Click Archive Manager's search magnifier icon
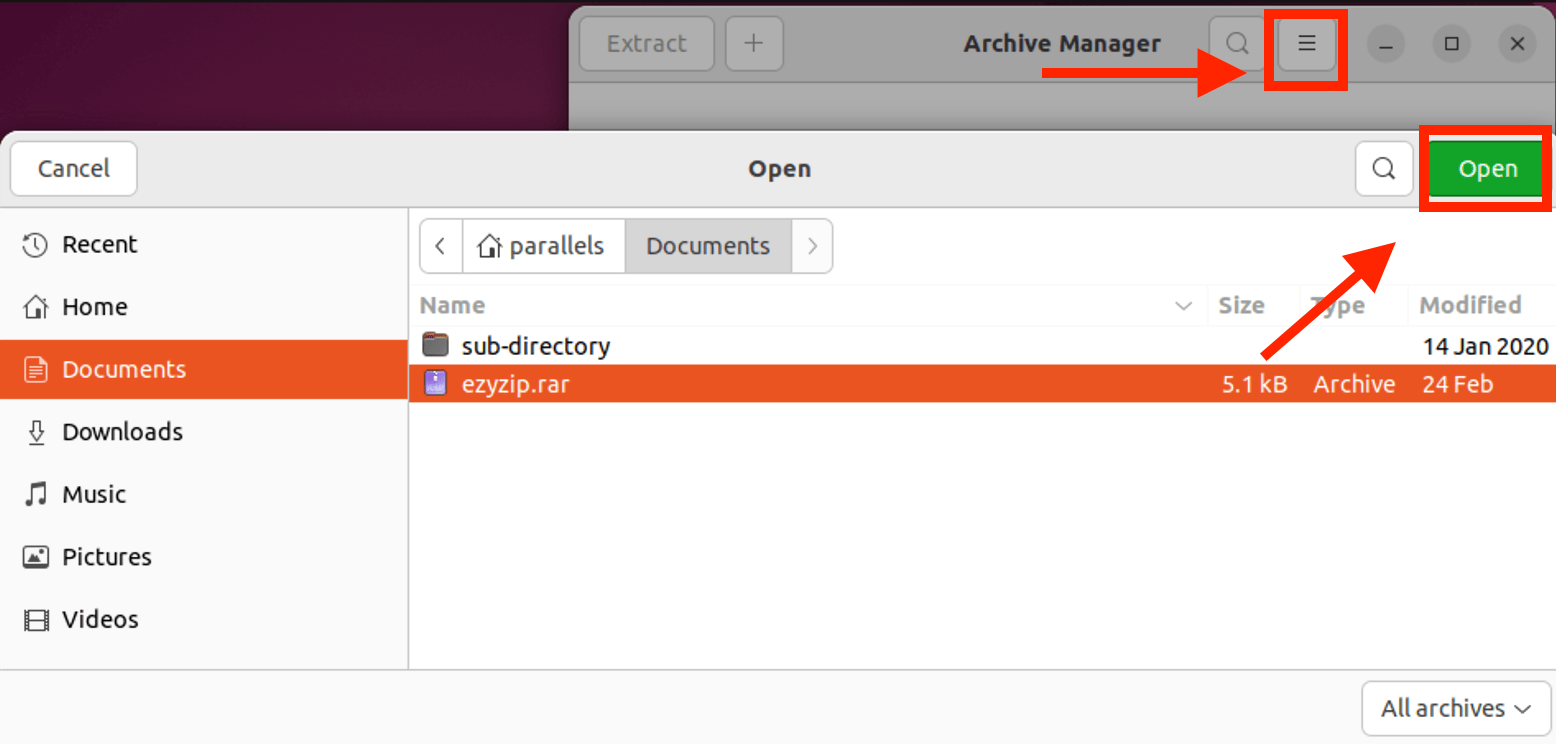 click(1237, 43)
